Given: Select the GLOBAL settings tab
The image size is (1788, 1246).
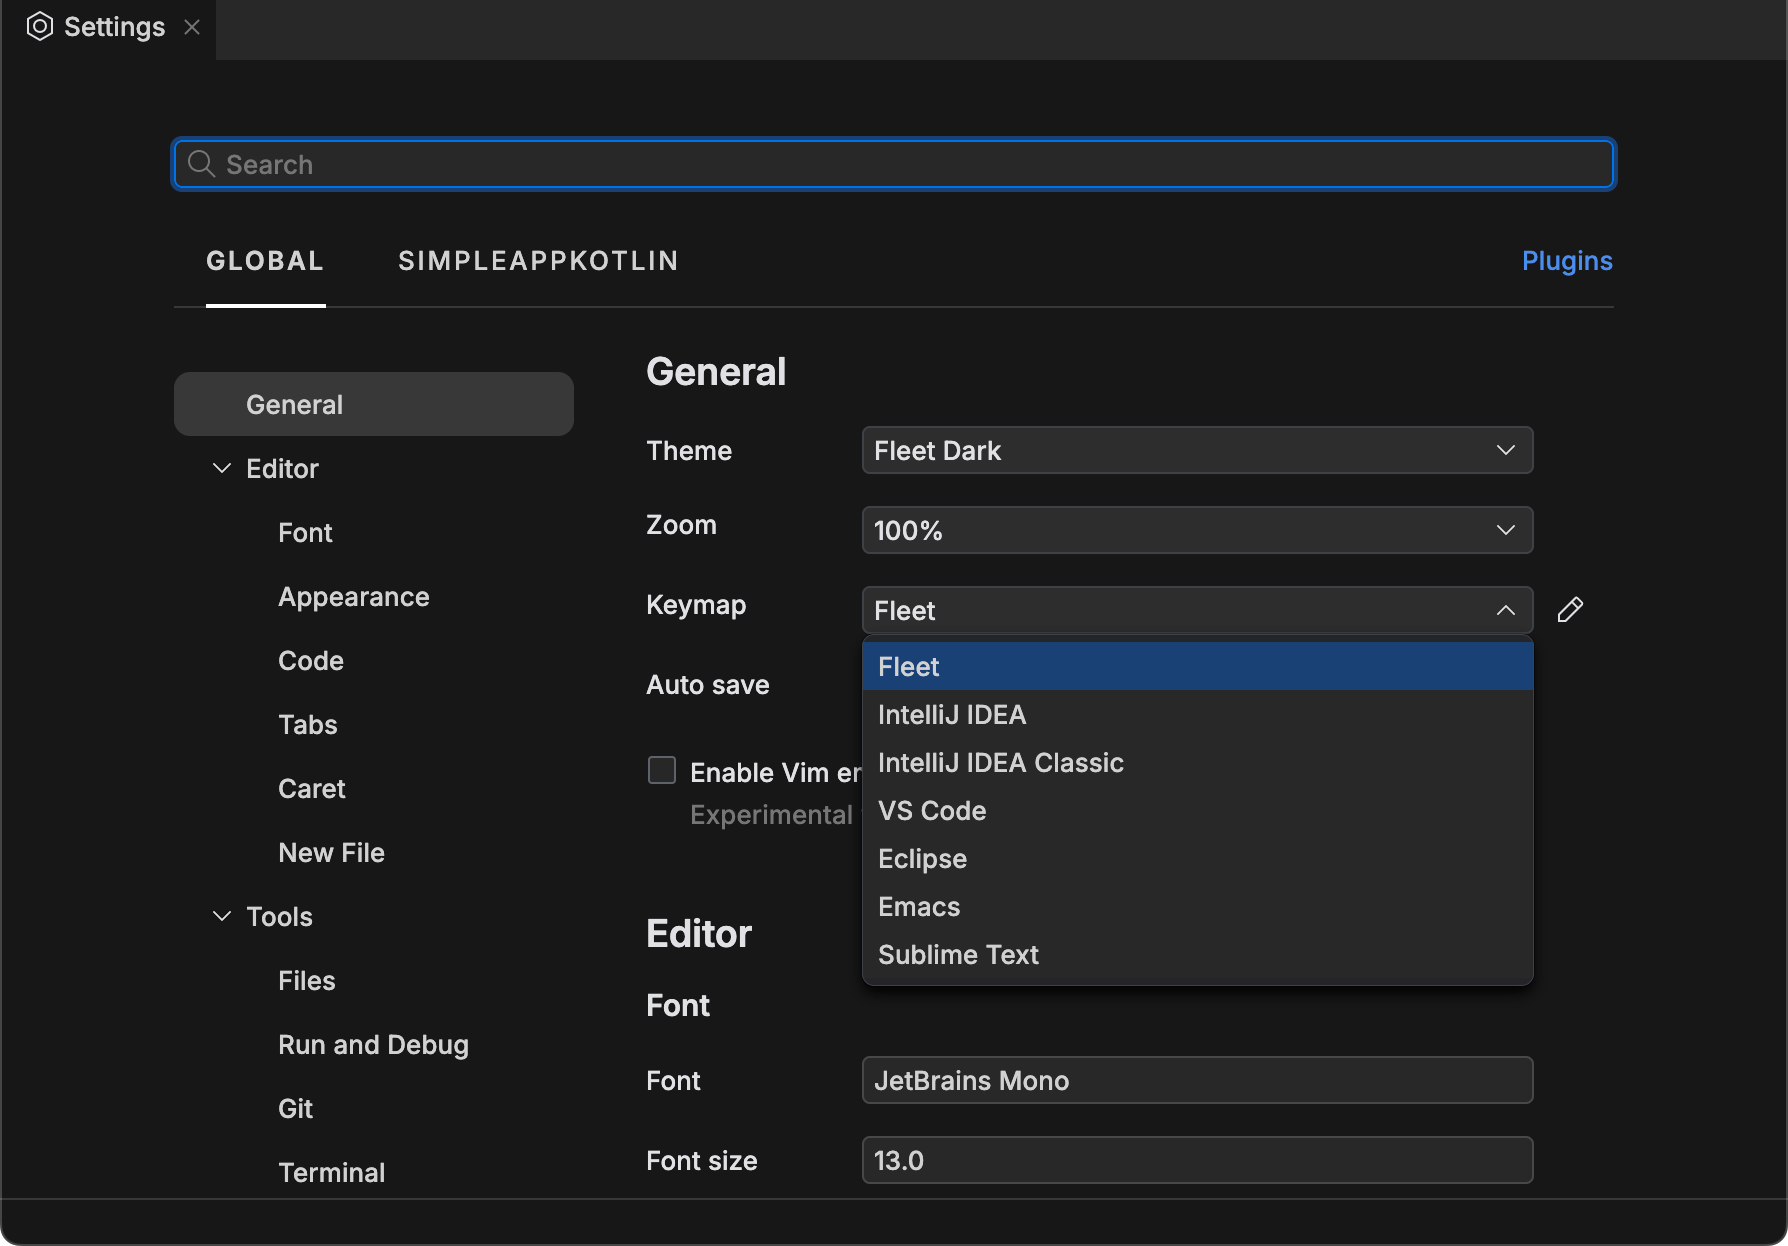Looking at the screenshot, I should click(x=265, y=260).
